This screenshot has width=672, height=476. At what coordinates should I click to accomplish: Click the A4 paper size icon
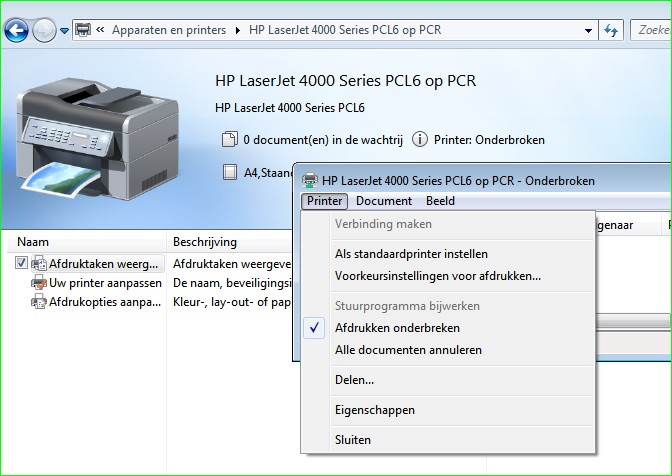pos(230,172)
